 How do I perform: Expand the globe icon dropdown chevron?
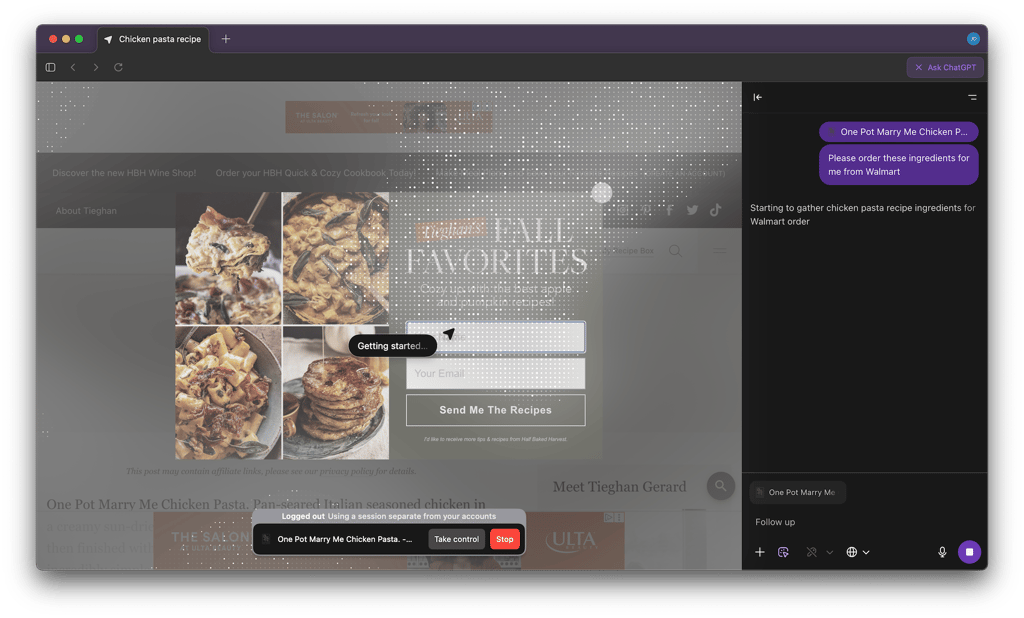pos(866,553)
